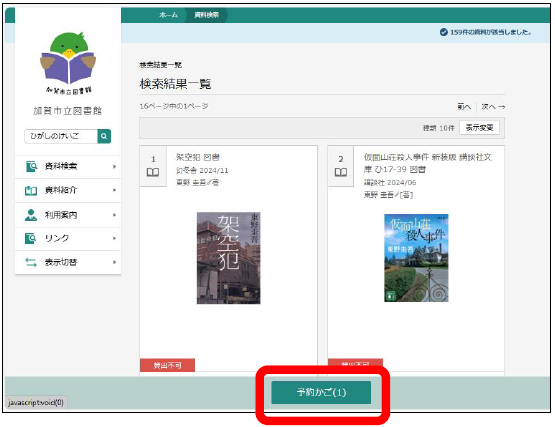Focus the ひがしのけいご search field
The image size is (555, 427).
(x=61, y=136)
